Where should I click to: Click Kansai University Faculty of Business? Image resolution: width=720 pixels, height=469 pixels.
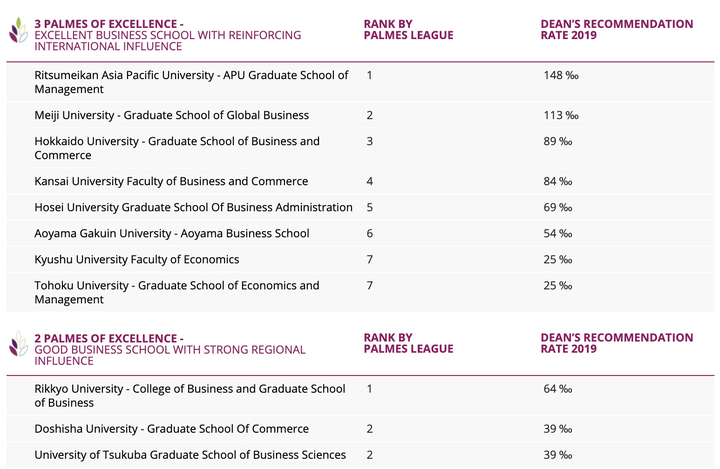tap(171, 181)
